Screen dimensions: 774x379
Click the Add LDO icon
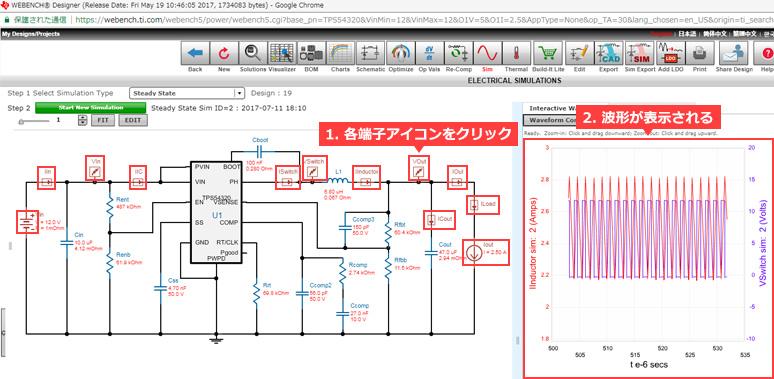point(670,53)
